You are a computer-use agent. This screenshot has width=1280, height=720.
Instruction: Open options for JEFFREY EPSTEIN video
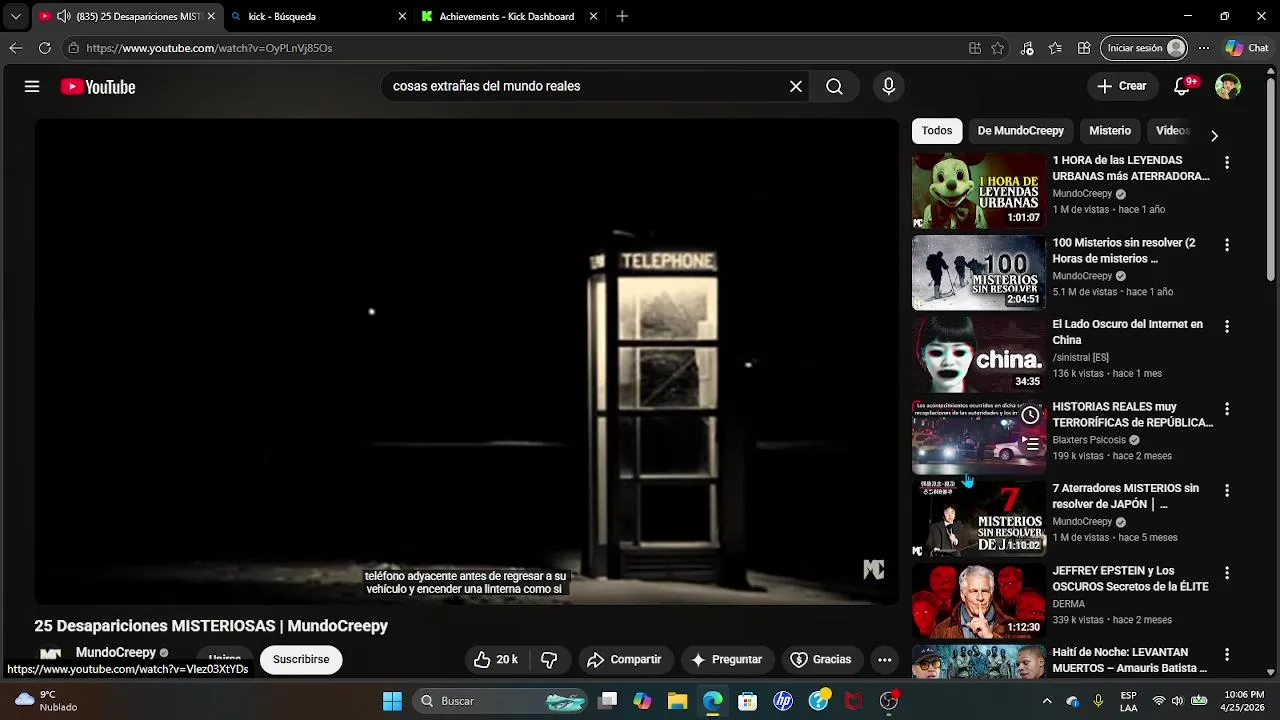click(x=1227, y=572)
